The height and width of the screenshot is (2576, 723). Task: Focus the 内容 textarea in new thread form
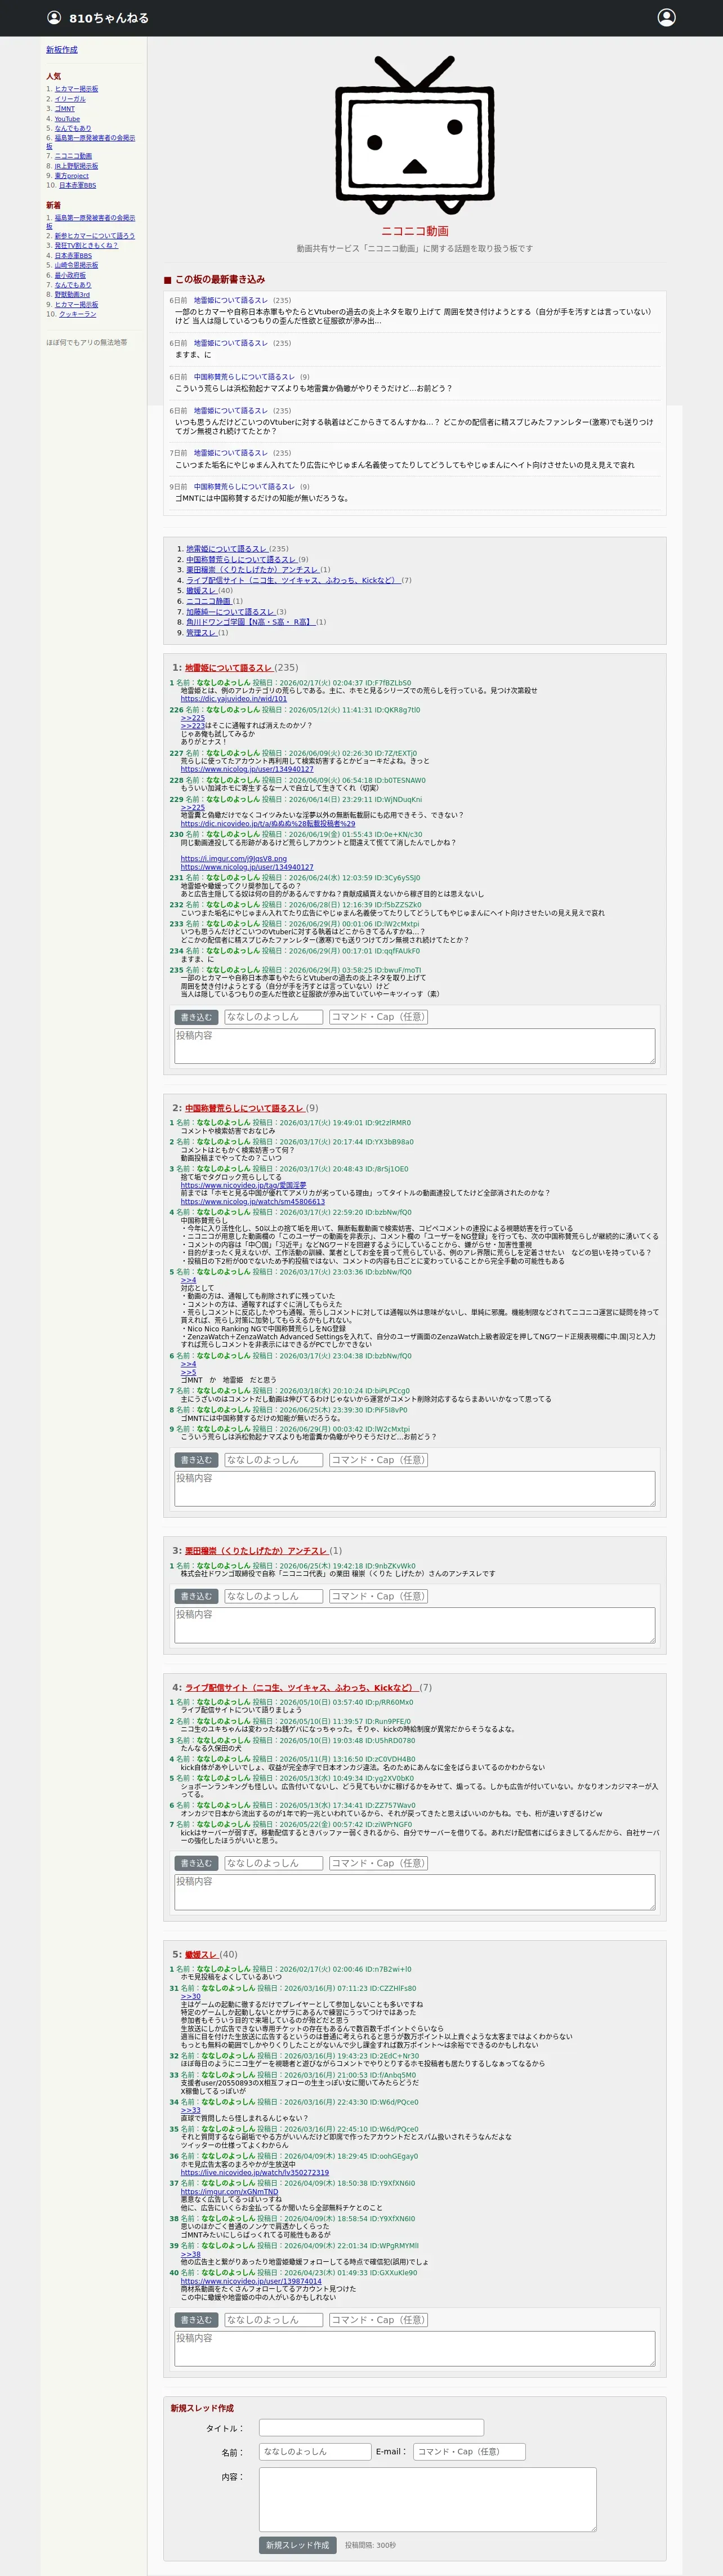(428, 2499)
